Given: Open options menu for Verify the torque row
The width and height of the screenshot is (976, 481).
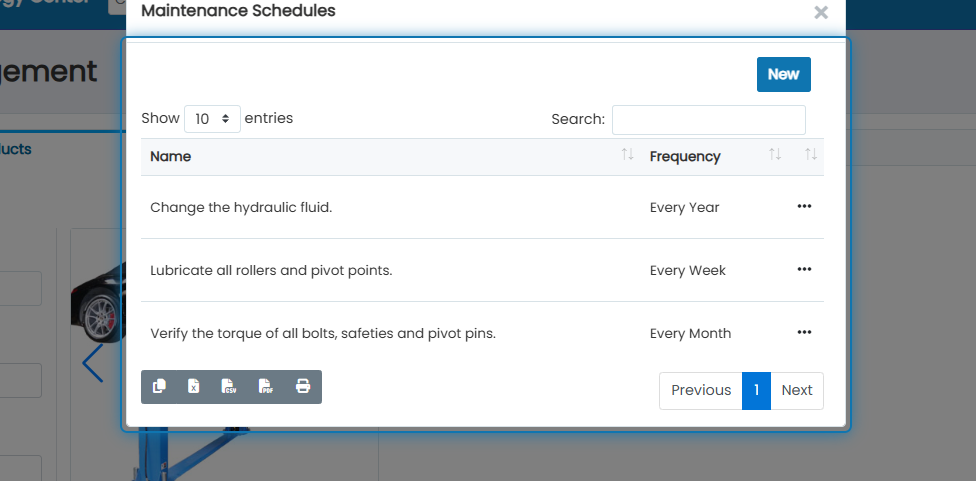Looking at the screenshot, I should [804, 332].
